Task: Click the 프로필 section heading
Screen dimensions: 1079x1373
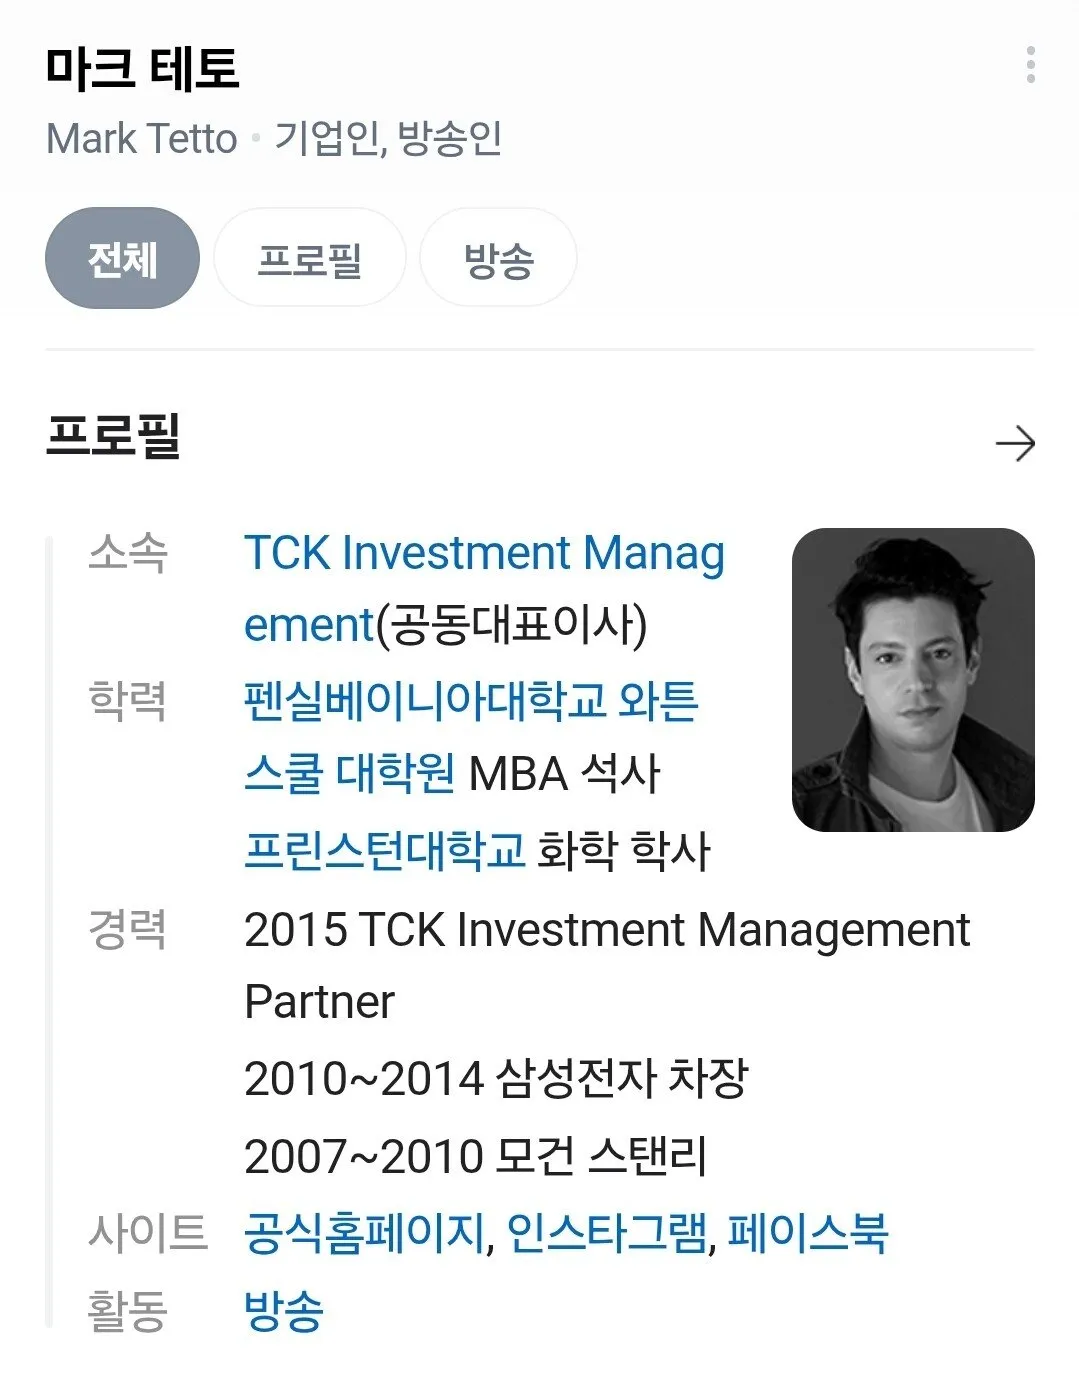Action: [x=113, y=437]
